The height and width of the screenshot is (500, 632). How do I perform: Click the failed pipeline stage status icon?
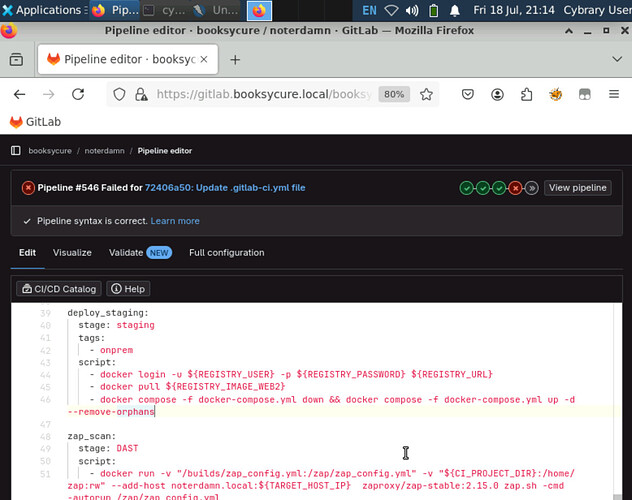pyautogui.click(x=515, y=188)
